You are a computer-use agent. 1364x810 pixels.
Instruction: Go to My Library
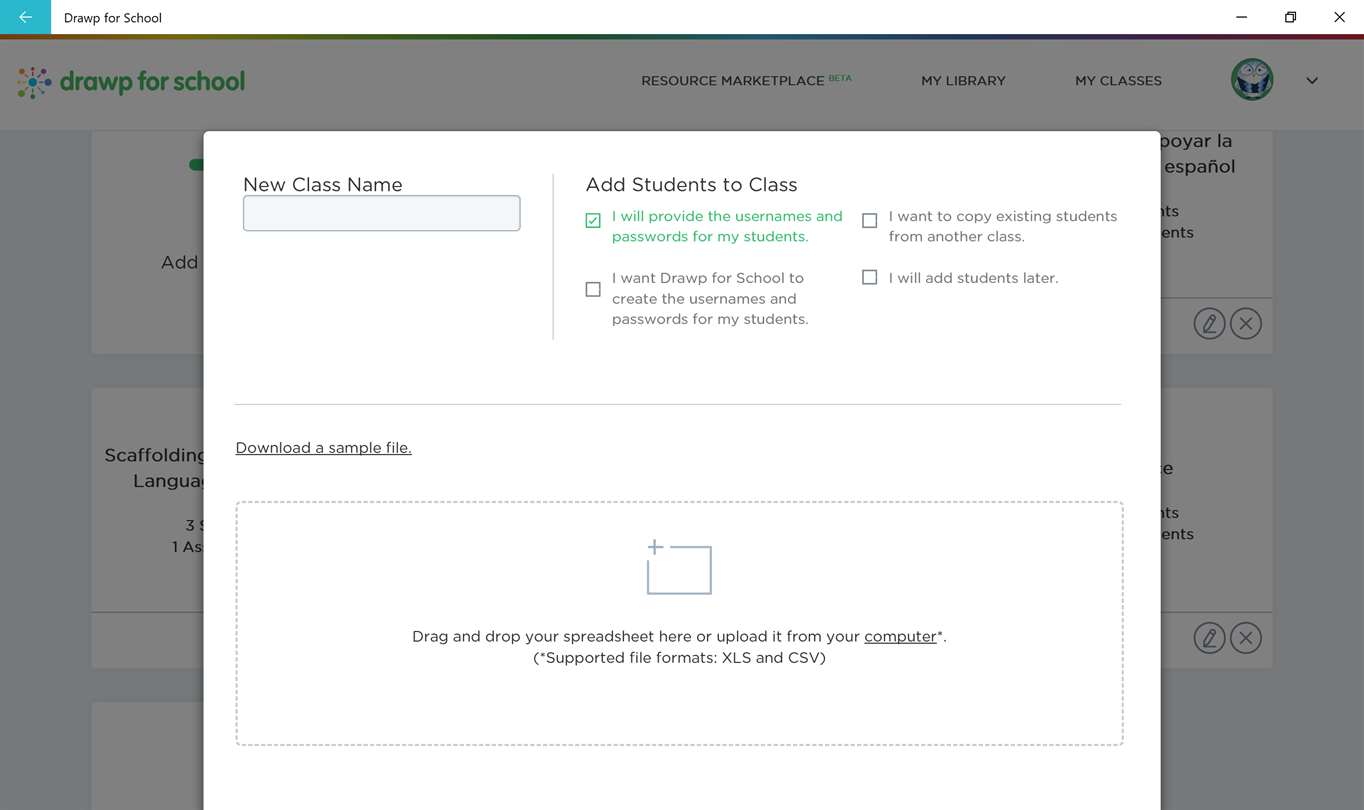pos(963,81)
